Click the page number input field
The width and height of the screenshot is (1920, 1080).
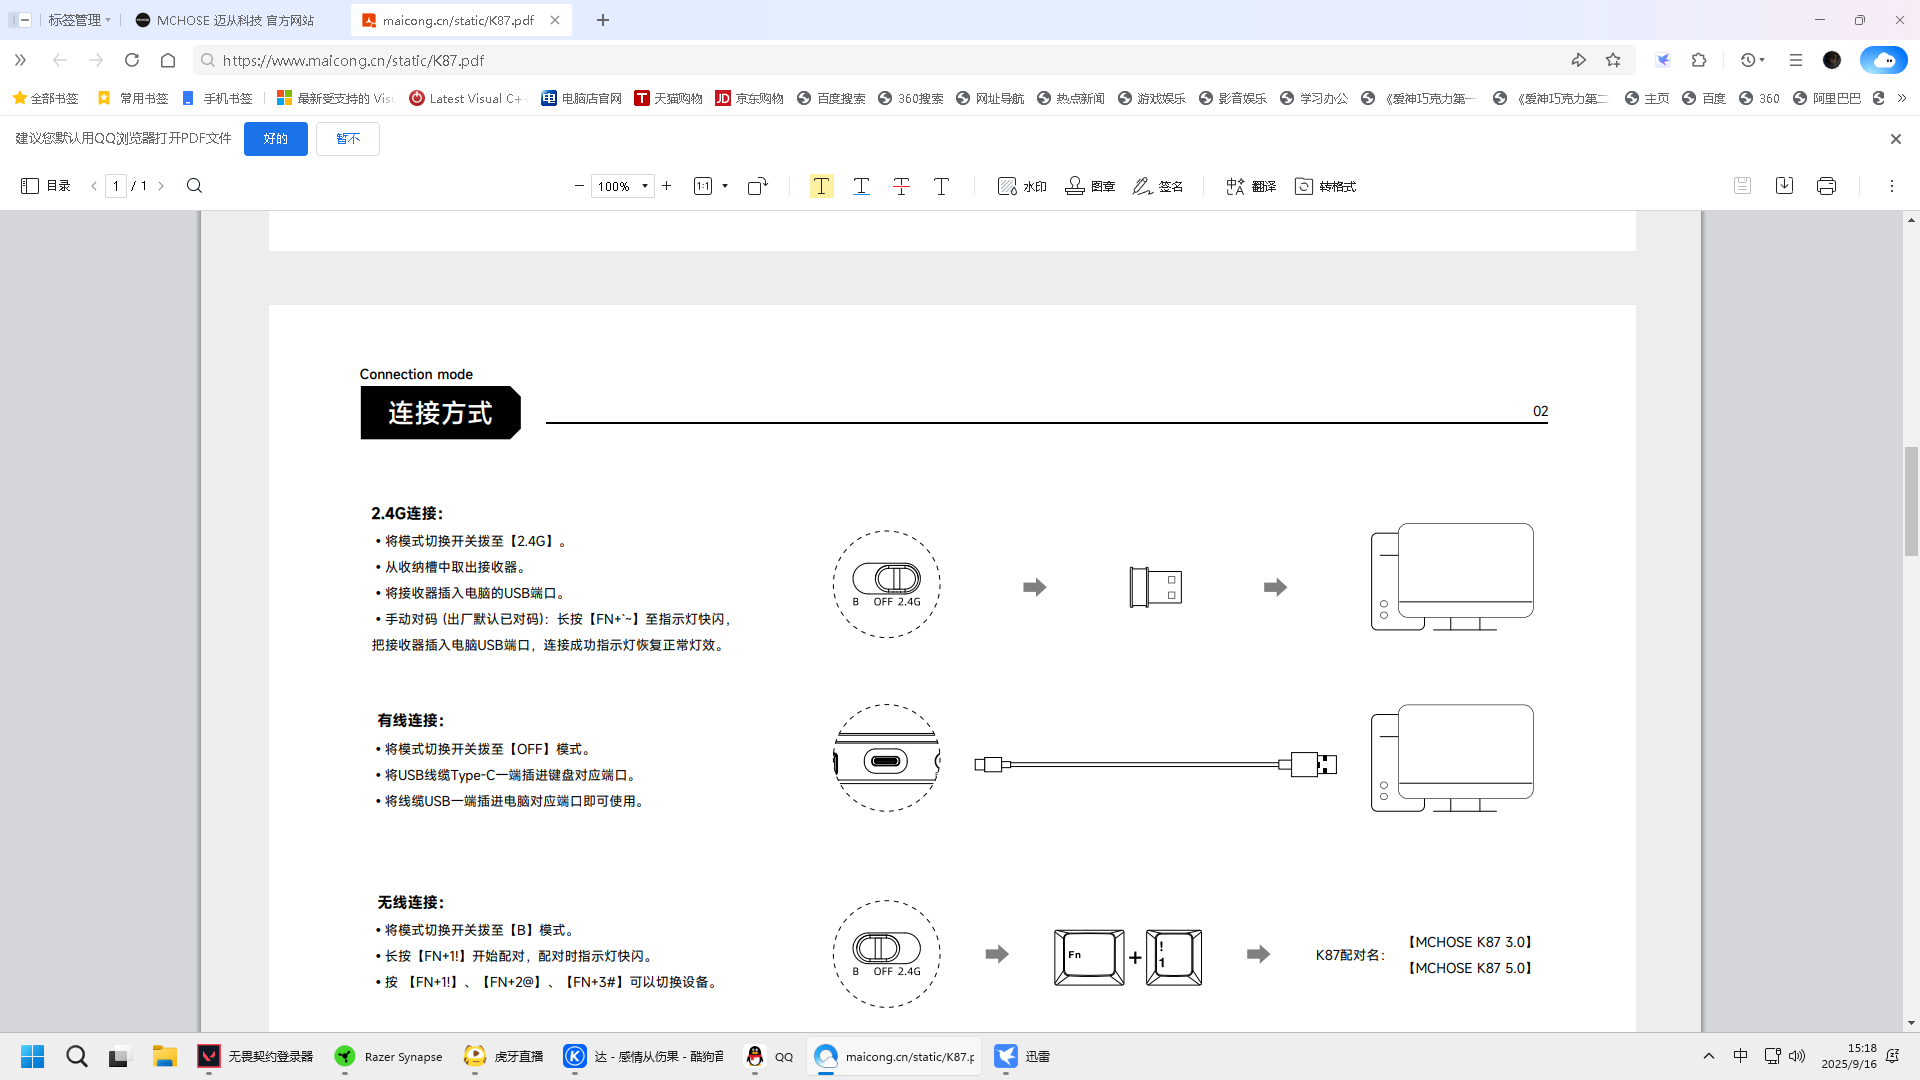click(x=116, y=186)
